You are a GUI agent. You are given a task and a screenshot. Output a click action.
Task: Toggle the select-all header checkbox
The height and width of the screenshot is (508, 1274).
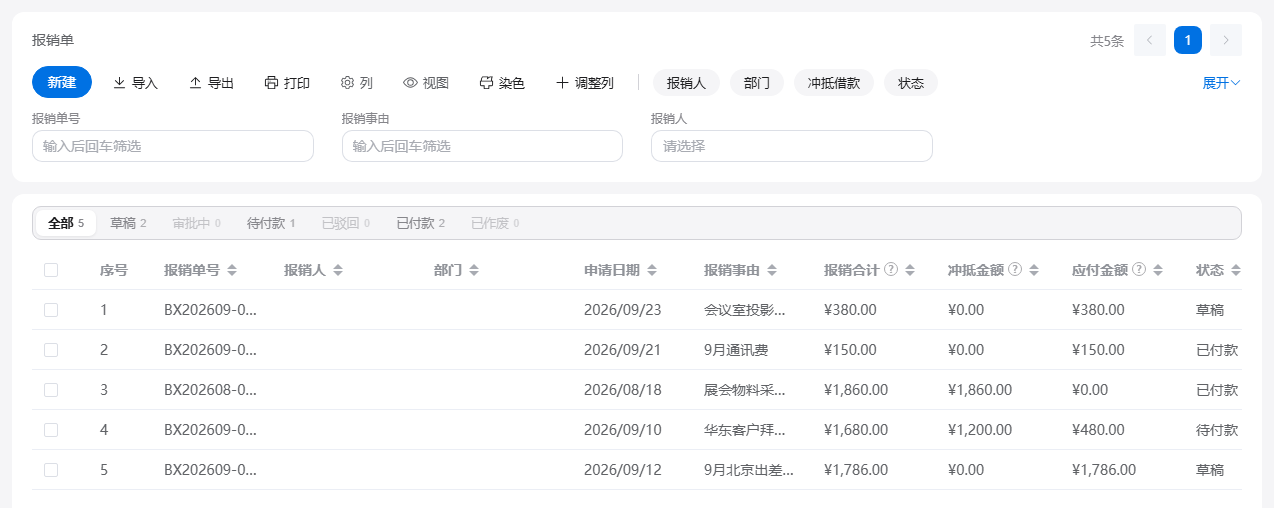point(51,270)
